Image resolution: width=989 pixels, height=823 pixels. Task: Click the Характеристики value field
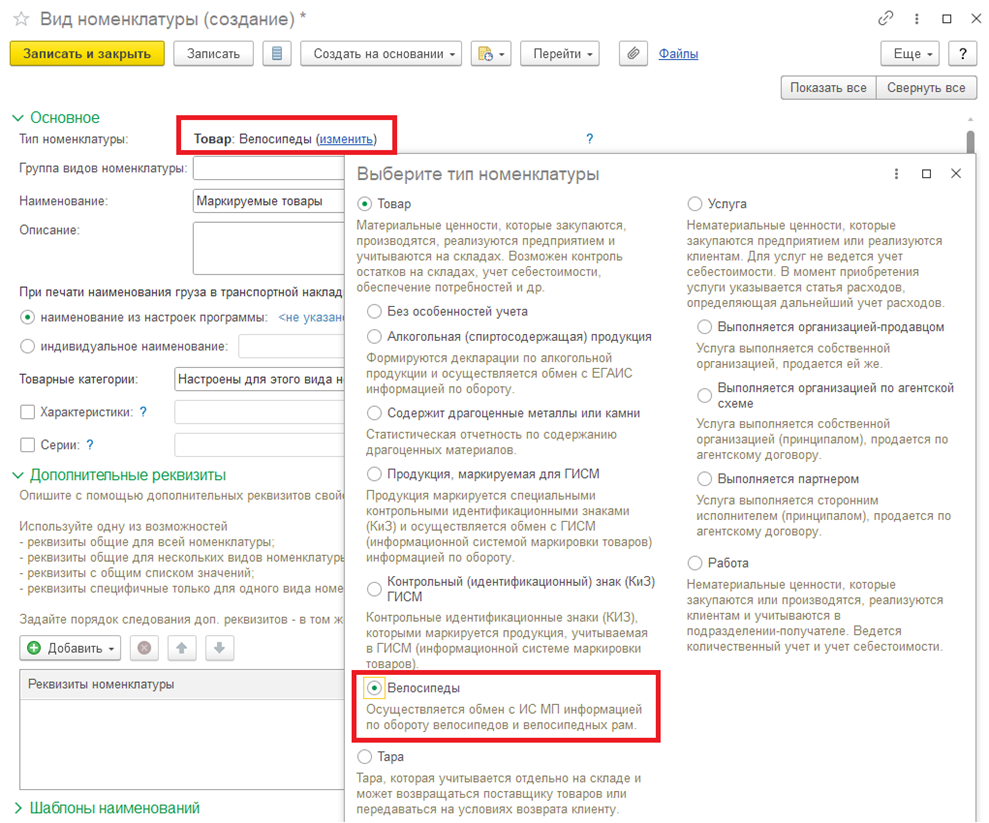tap(259, 412)
